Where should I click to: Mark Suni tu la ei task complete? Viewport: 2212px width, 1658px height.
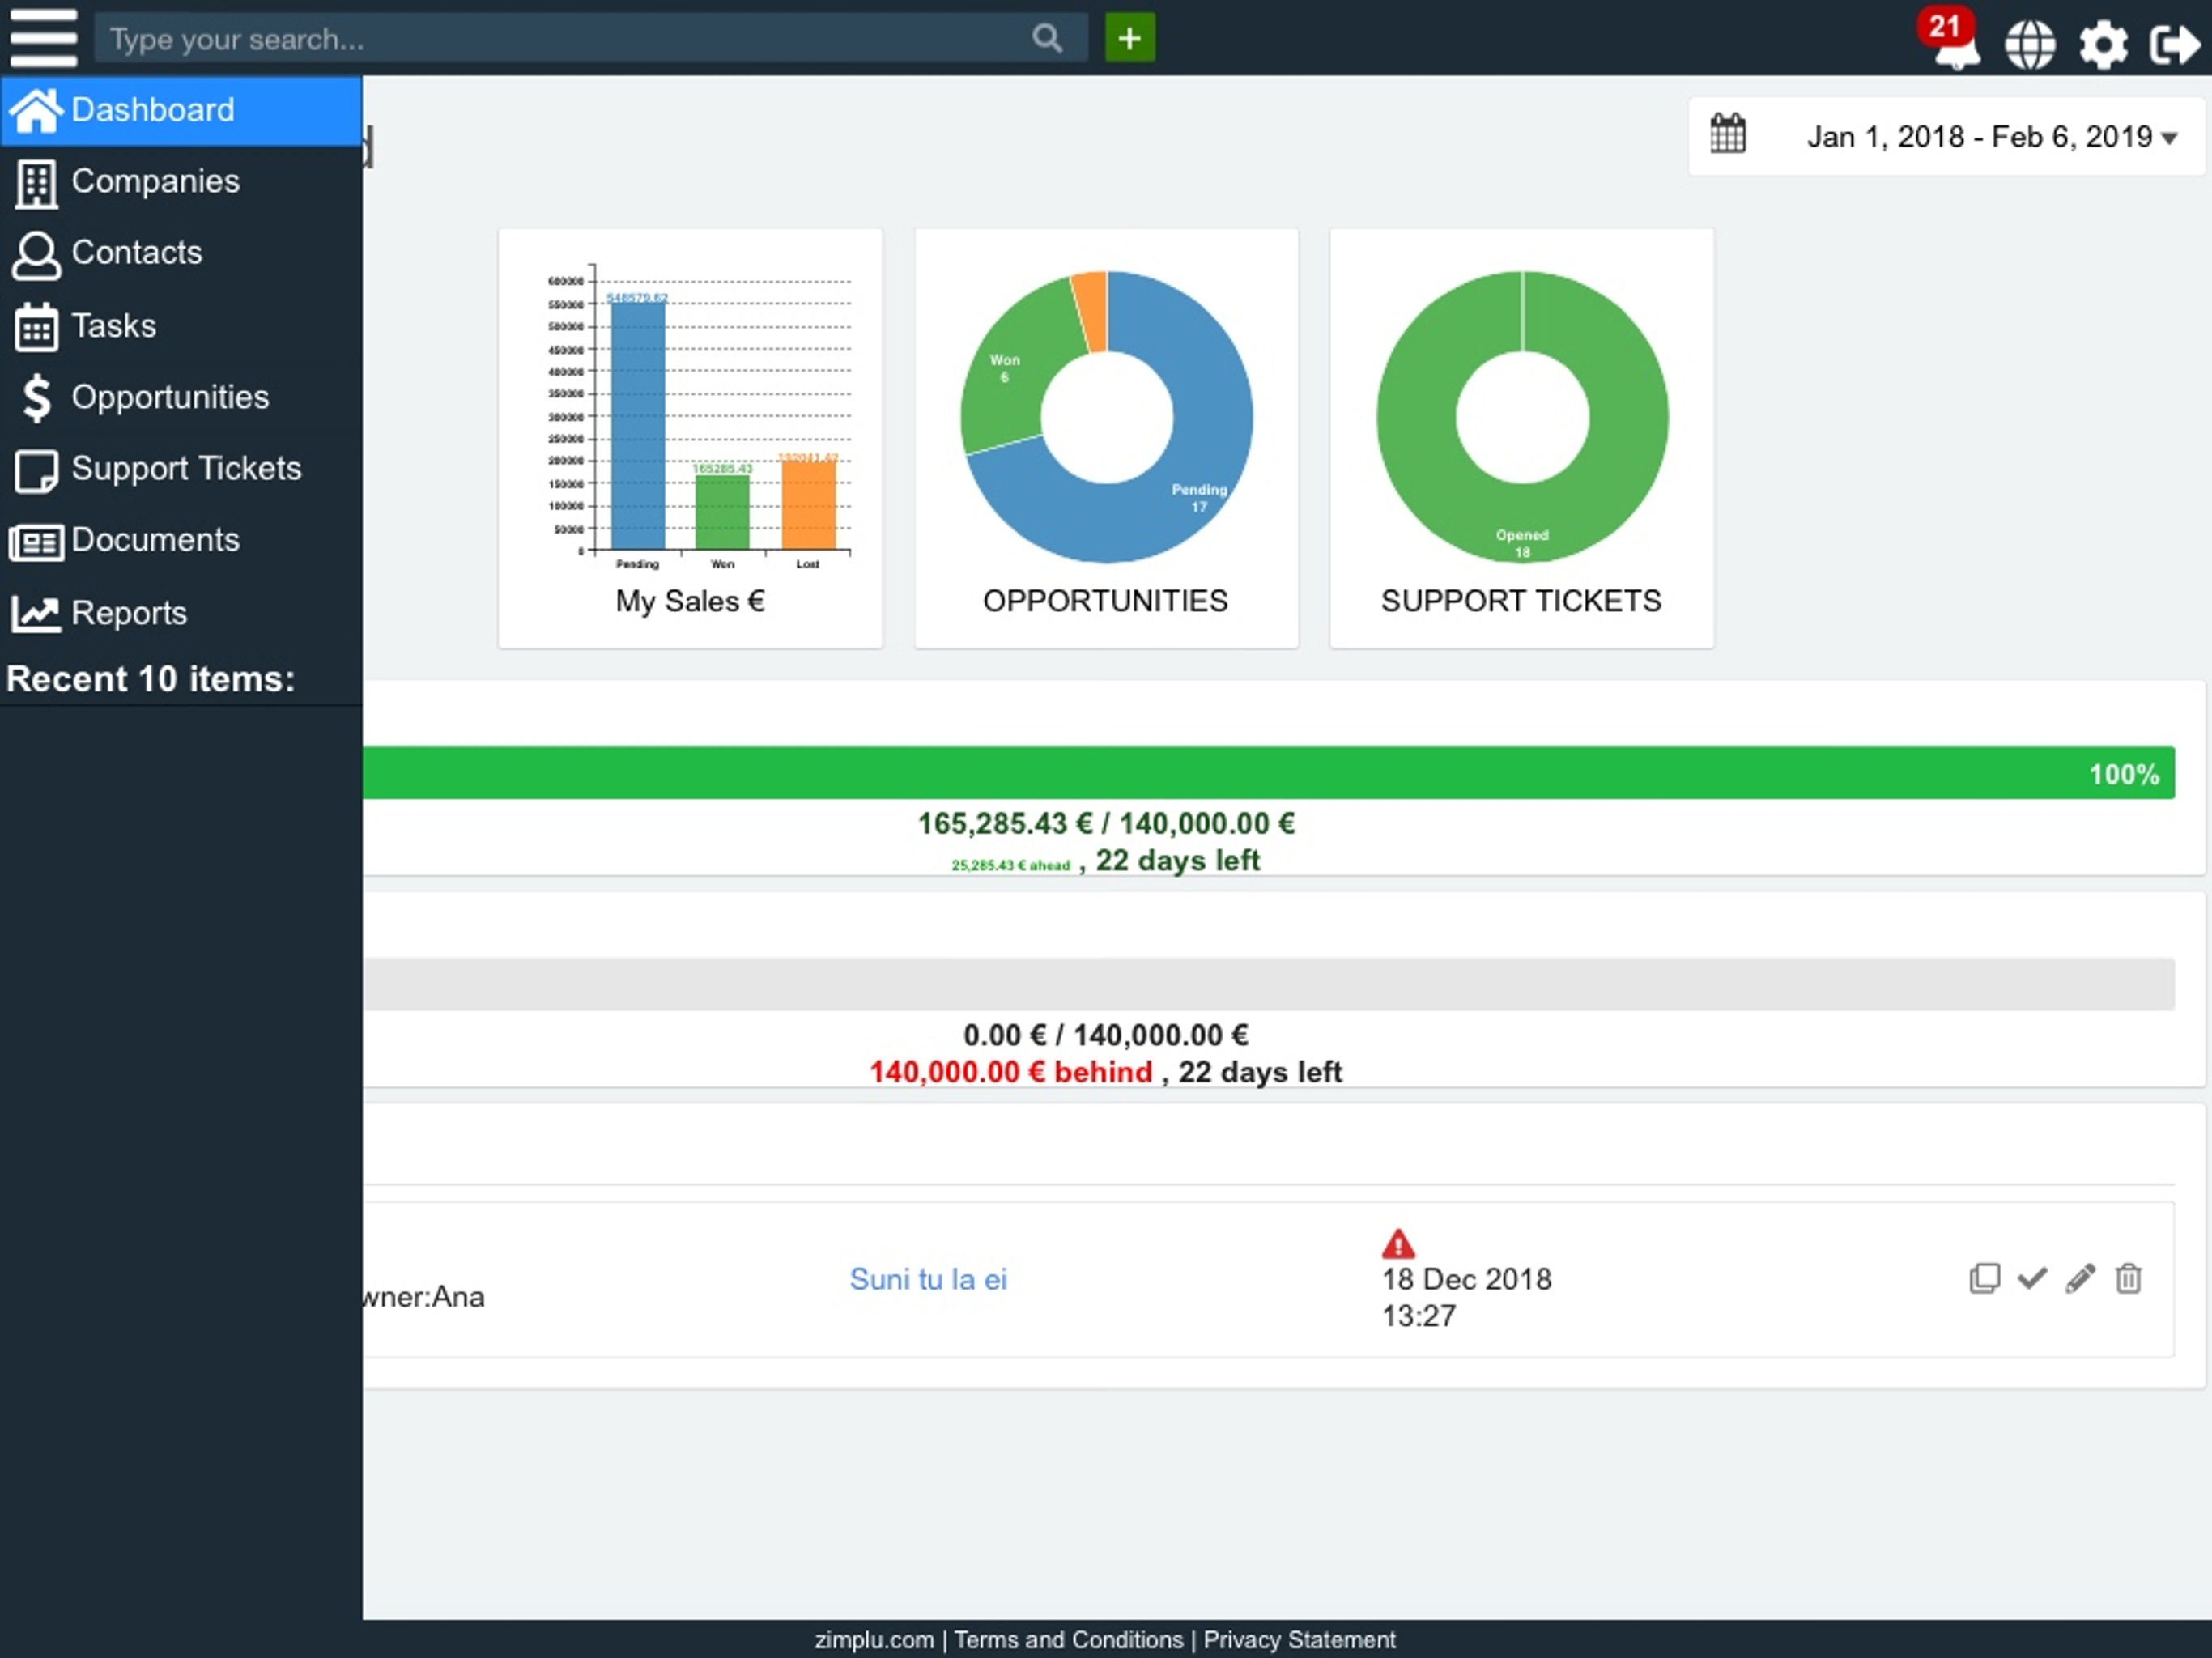(2032, 1278)
